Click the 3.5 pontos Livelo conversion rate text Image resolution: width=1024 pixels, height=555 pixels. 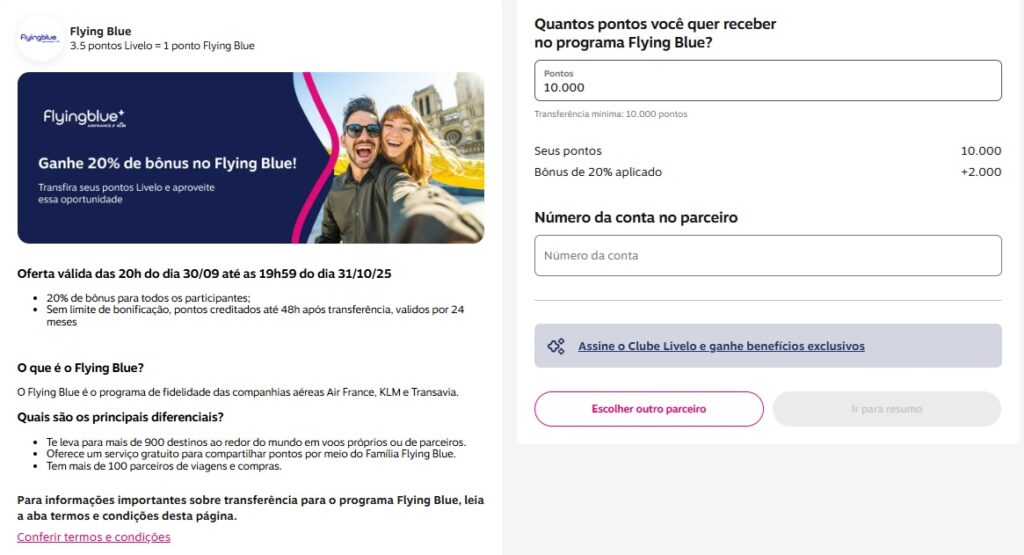[x=162, y=46]
